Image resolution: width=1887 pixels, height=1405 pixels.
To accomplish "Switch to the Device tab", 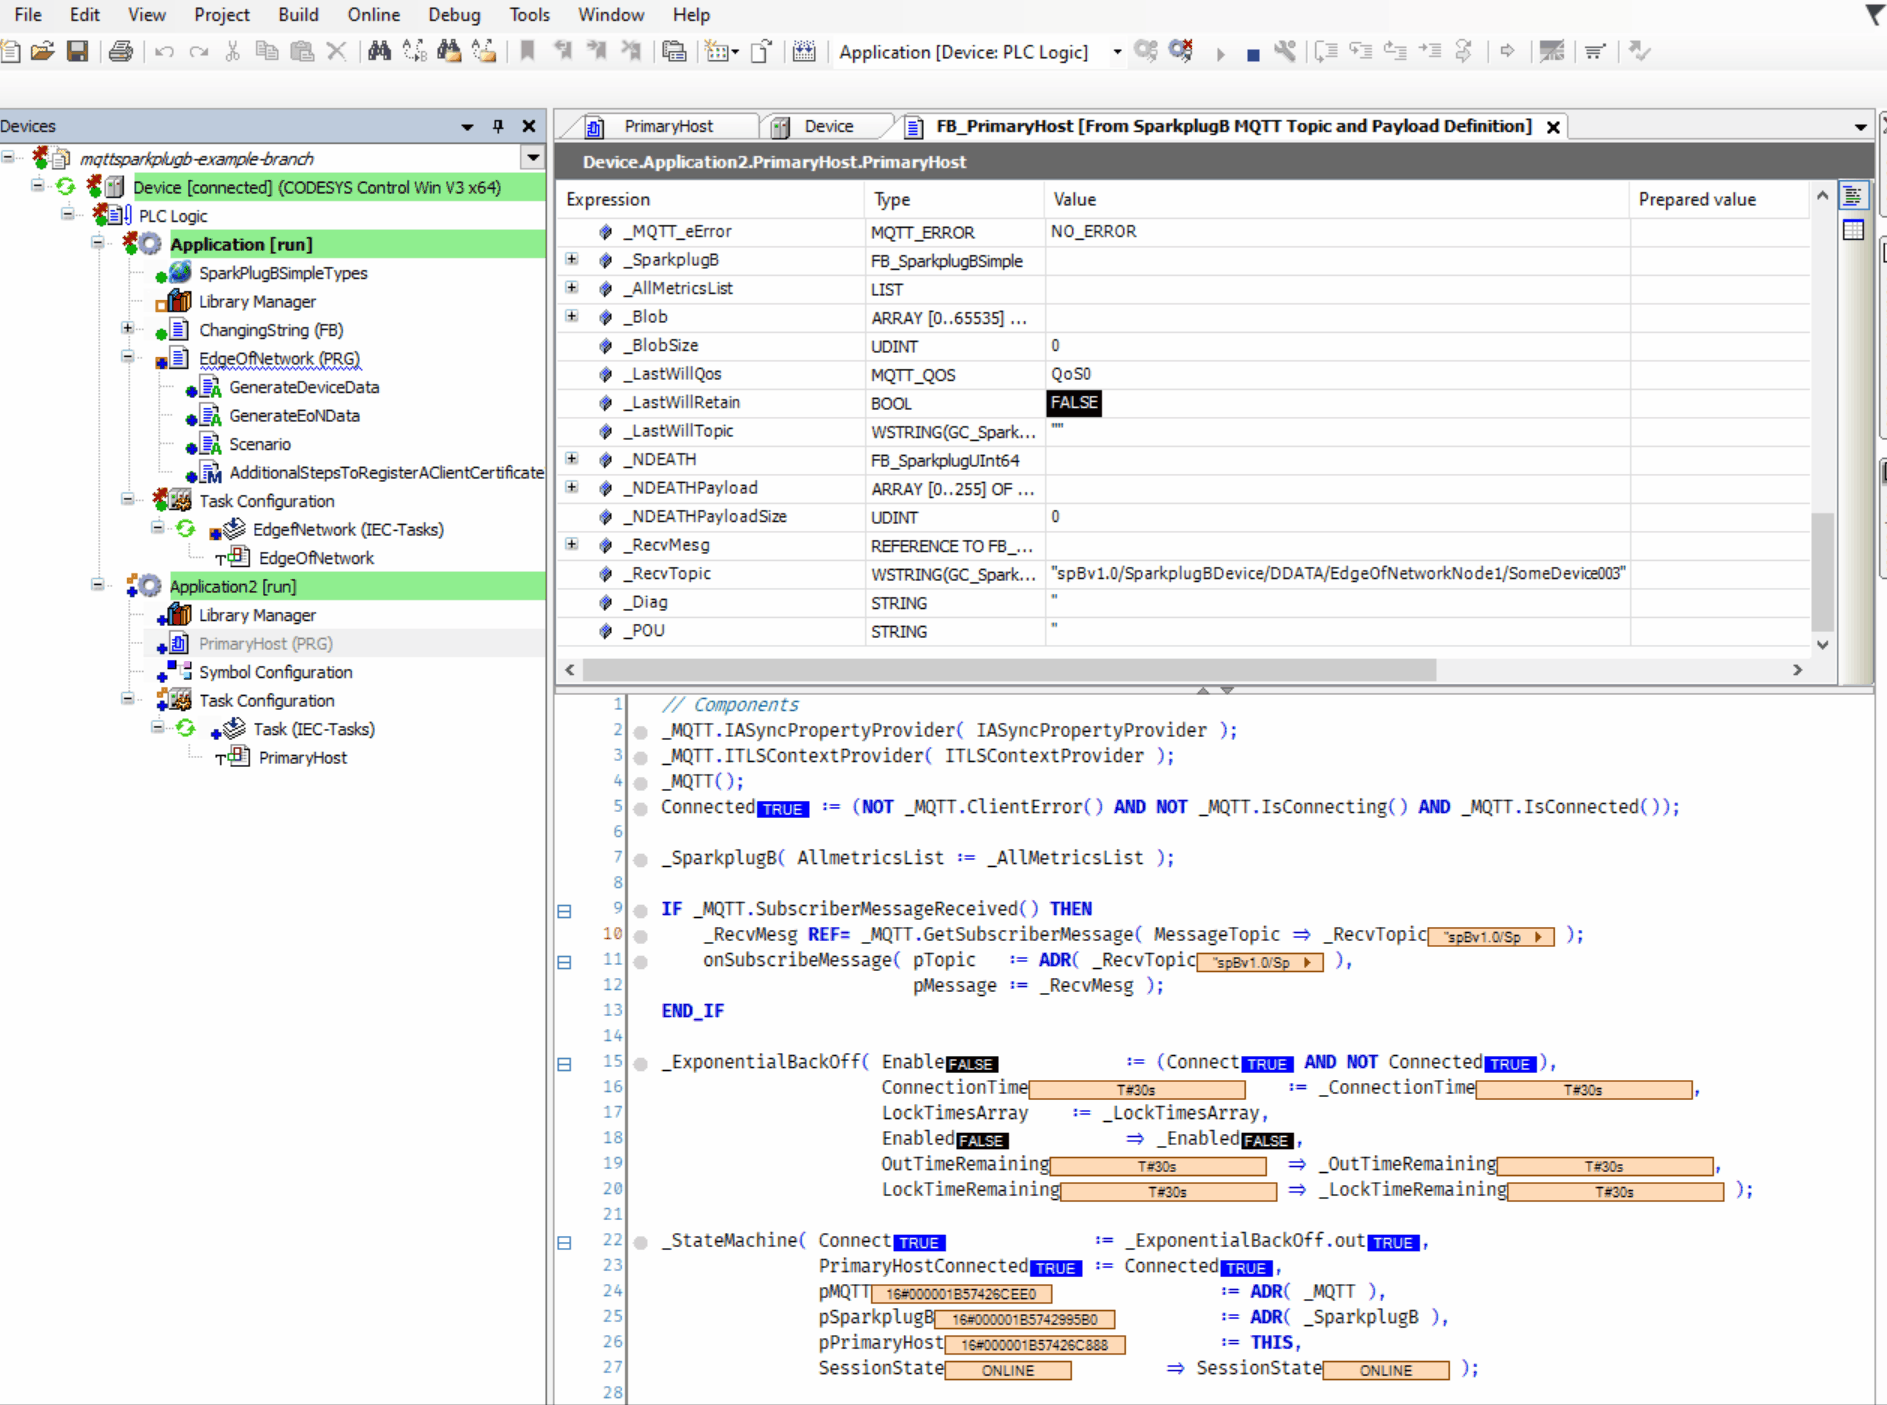I will click(x=828, y=126).
